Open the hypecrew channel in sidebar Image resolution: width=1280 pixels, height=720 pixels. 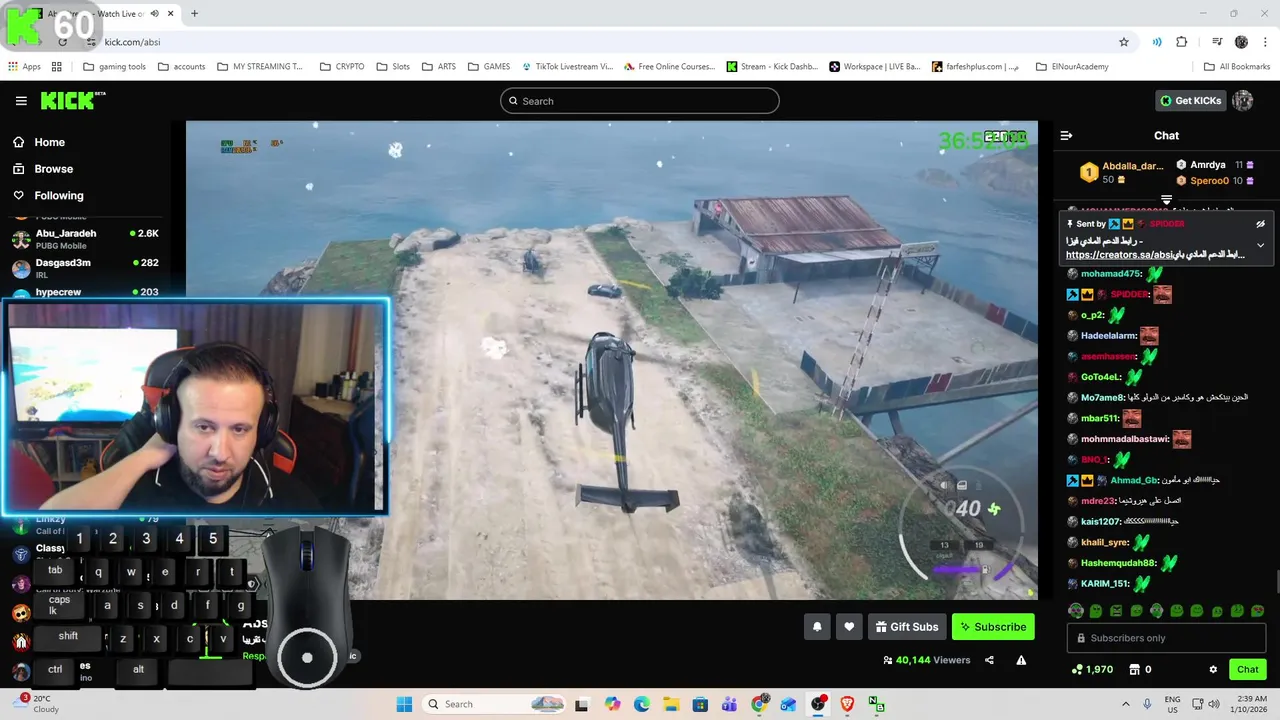pos(85,291)
